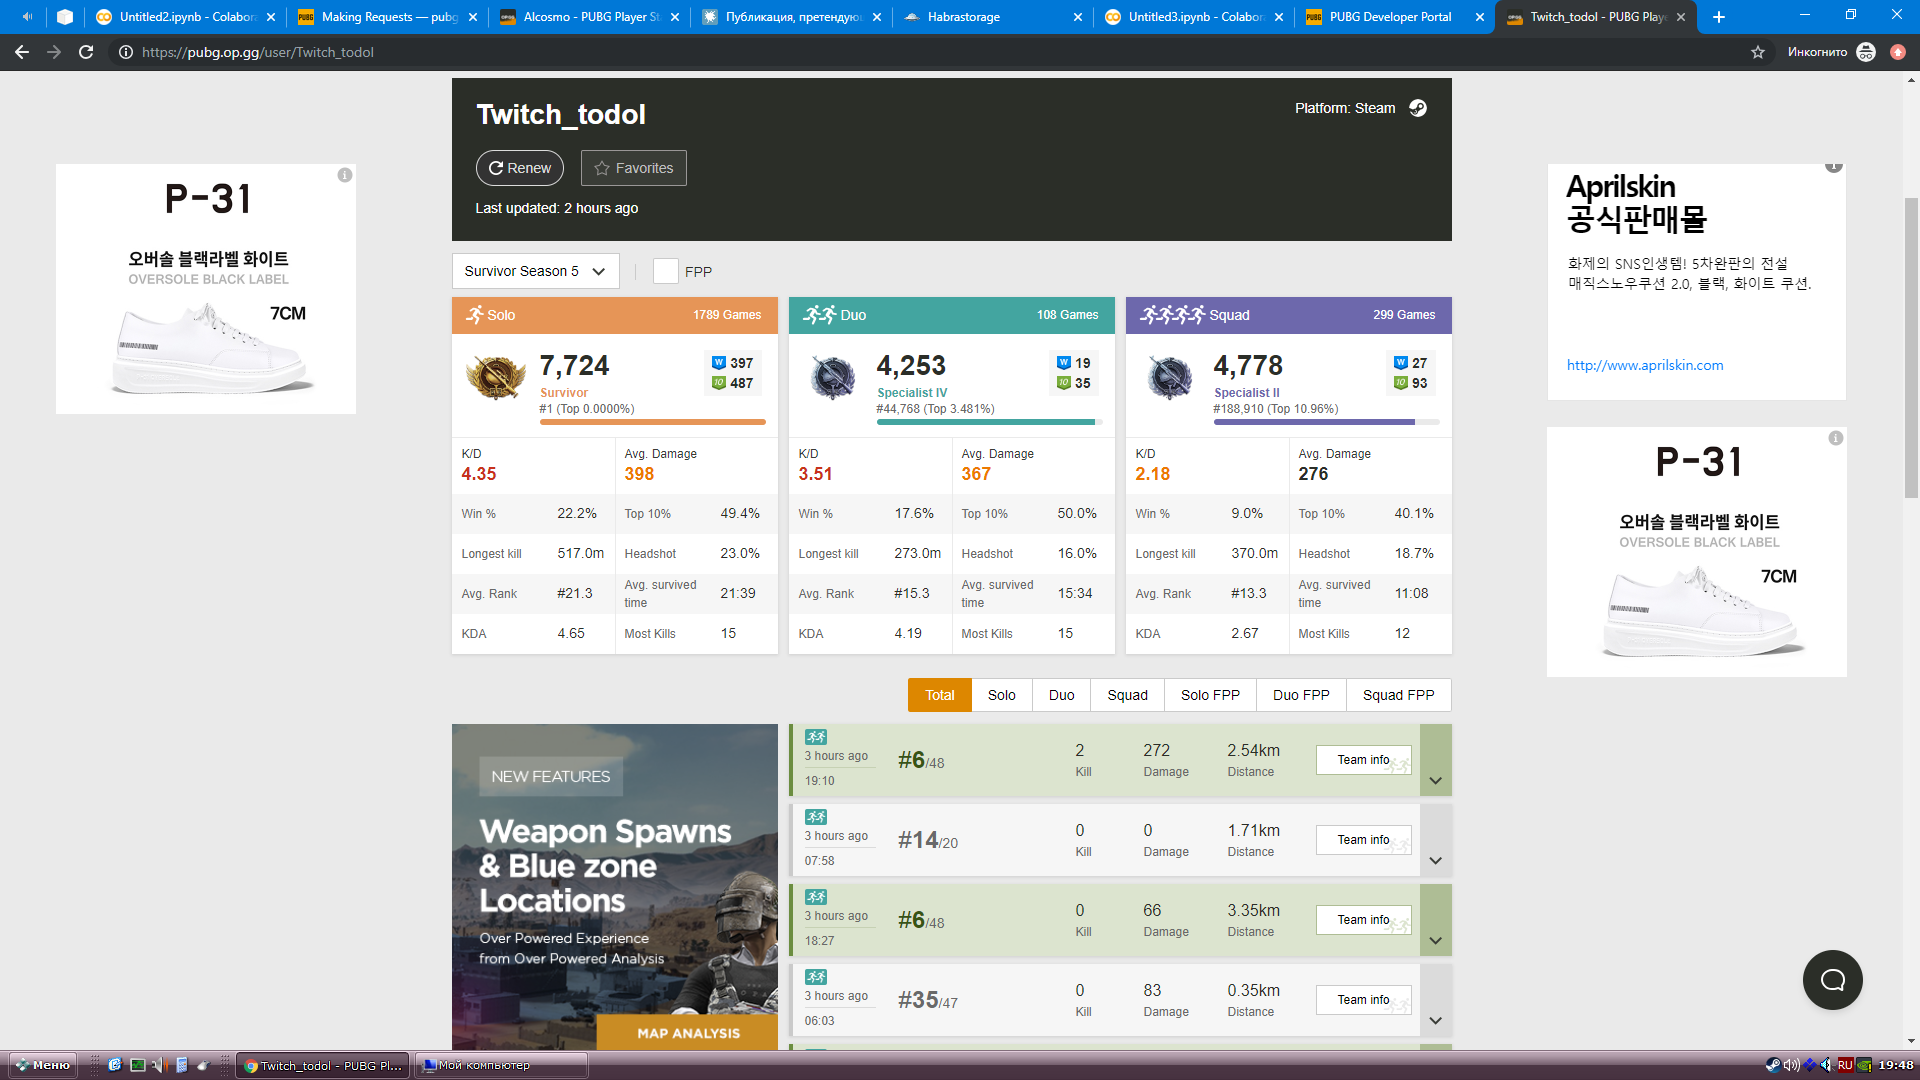Screen dimensions: 1920x1080
Task: Expand the #6/48 19:10 match details
Action: pos(1435,780)
